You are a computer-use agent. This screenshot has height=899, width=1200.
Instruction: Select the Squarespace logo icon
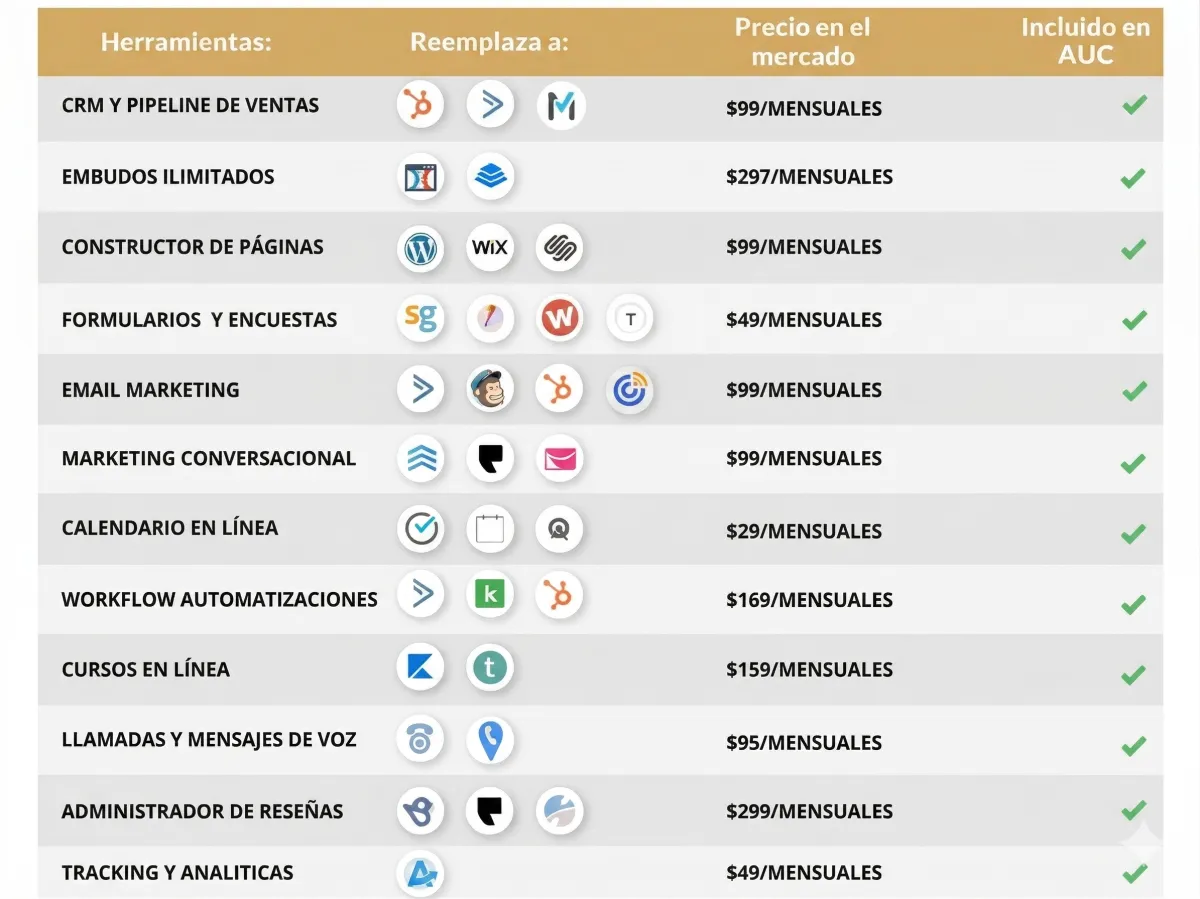point(559,248)
